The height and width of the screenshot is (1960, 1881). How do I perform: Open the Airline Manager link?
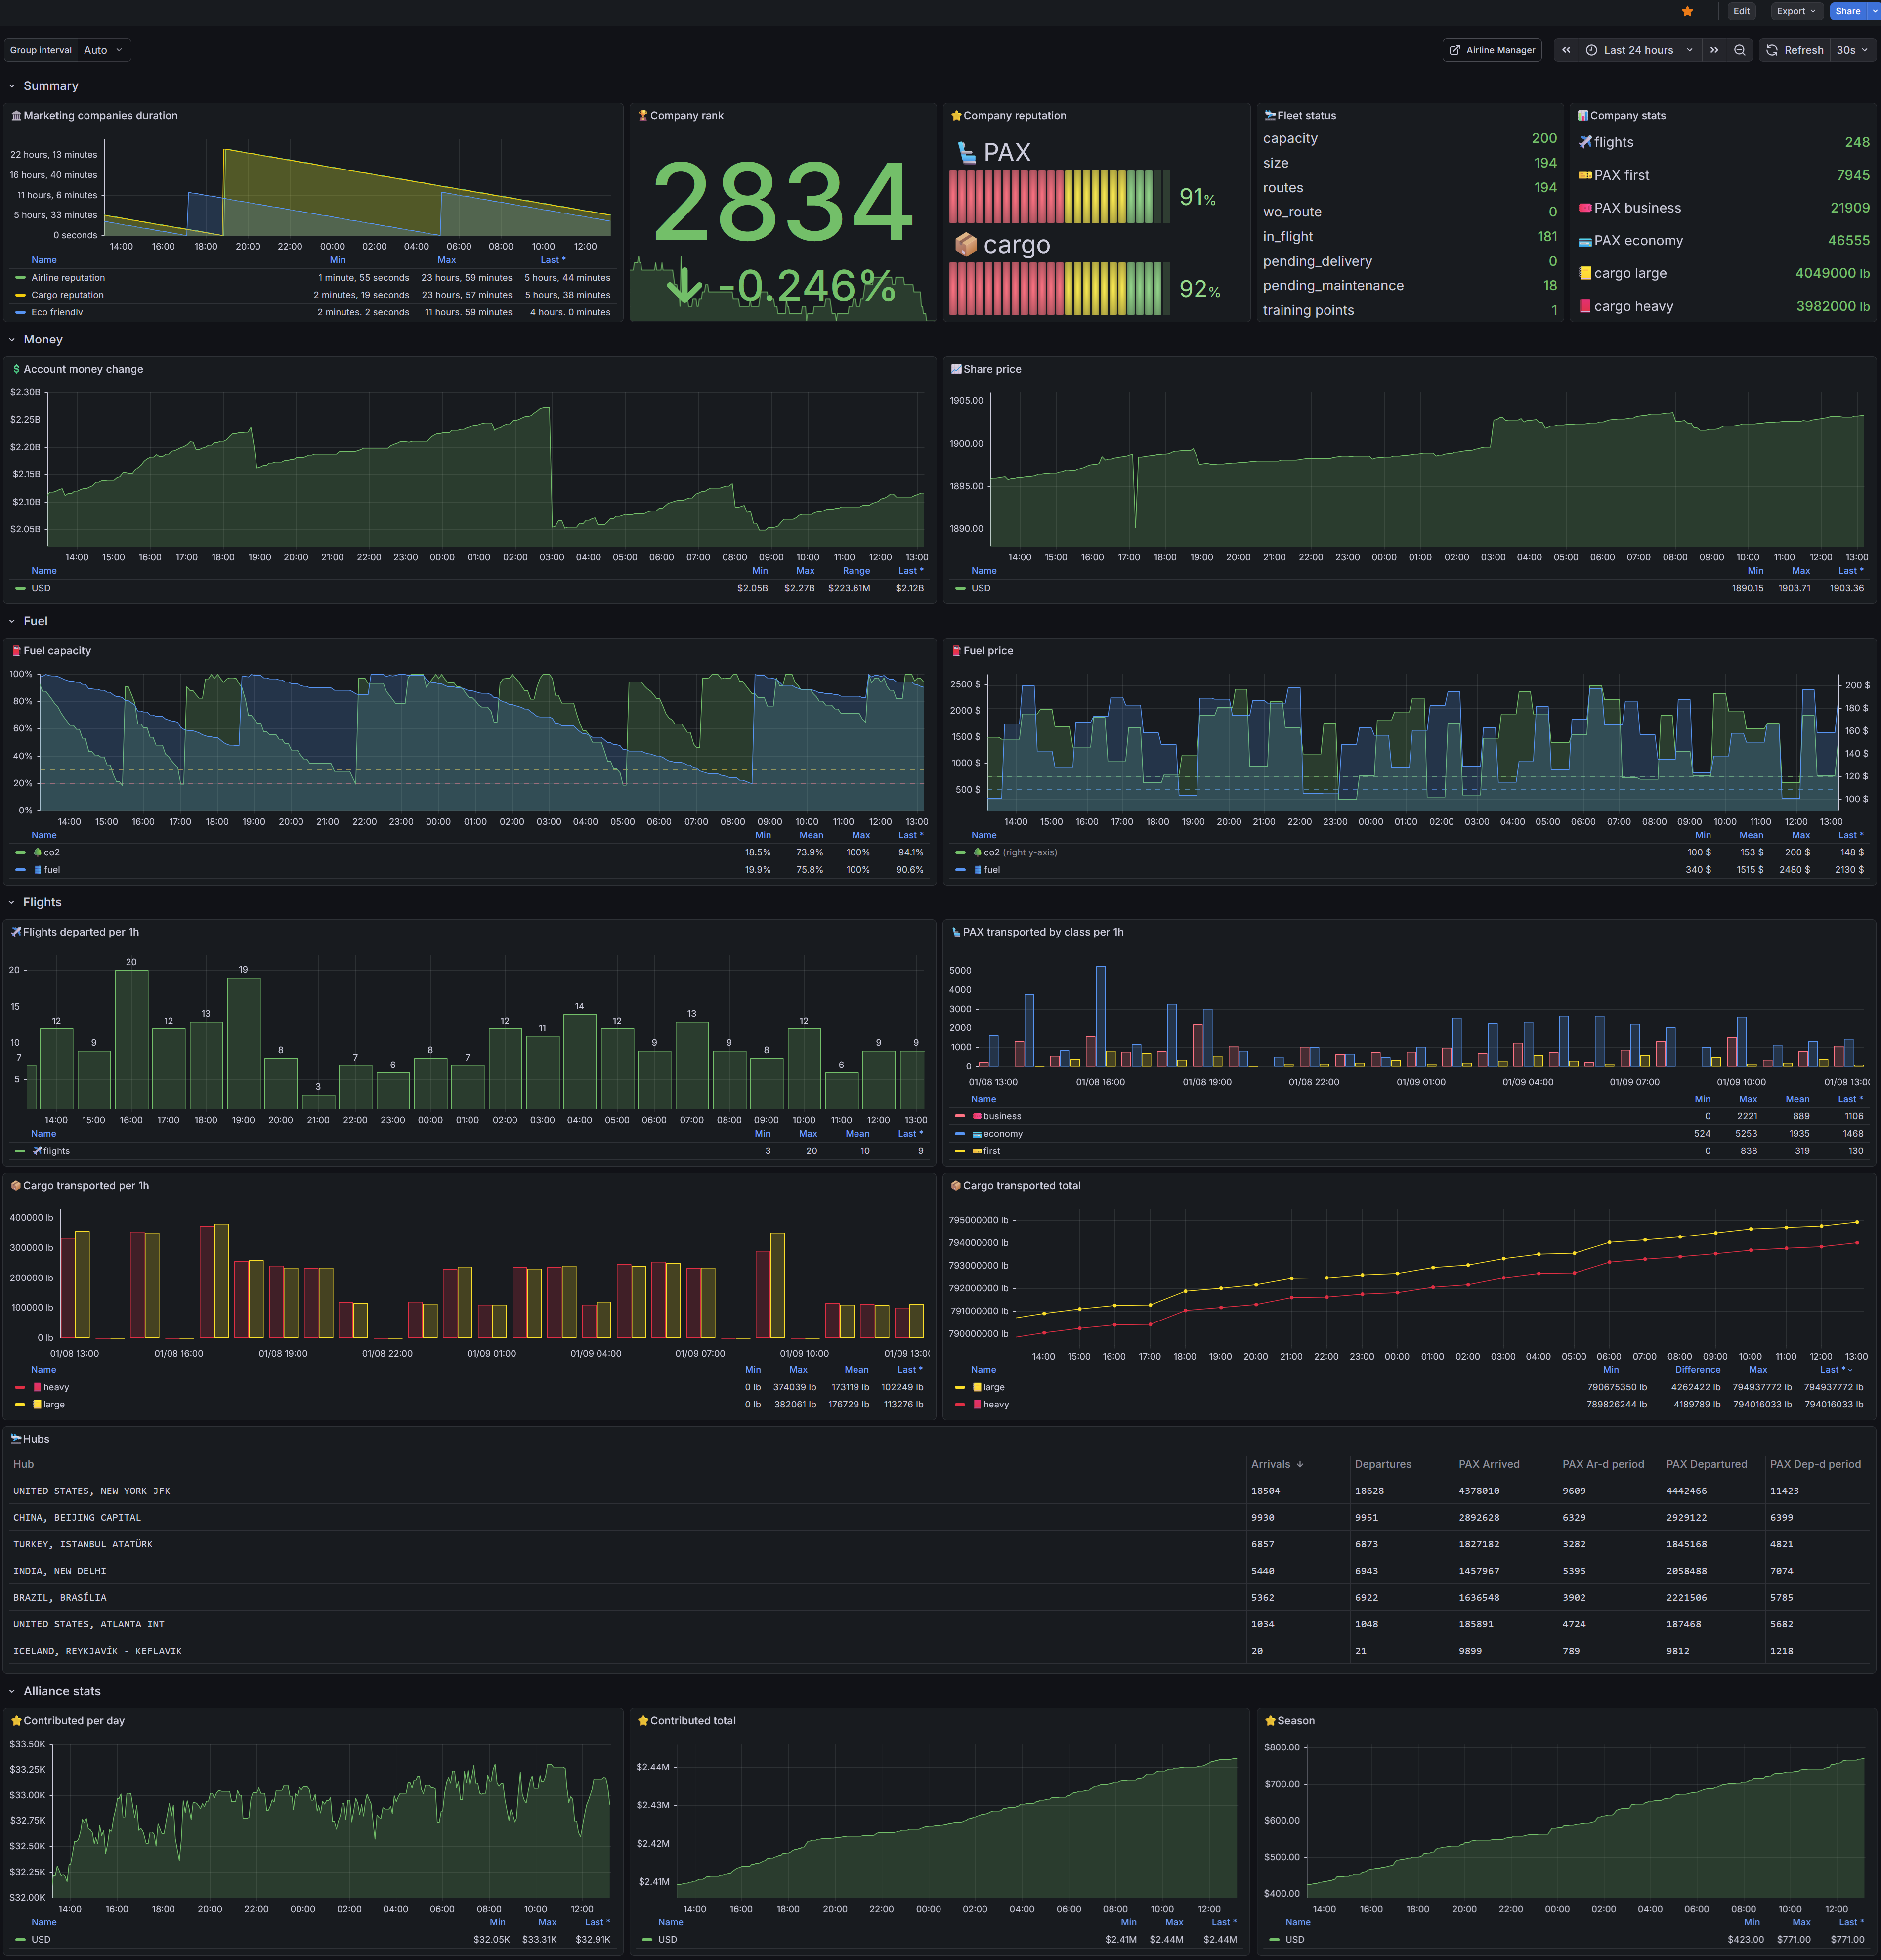[1491, 50]
